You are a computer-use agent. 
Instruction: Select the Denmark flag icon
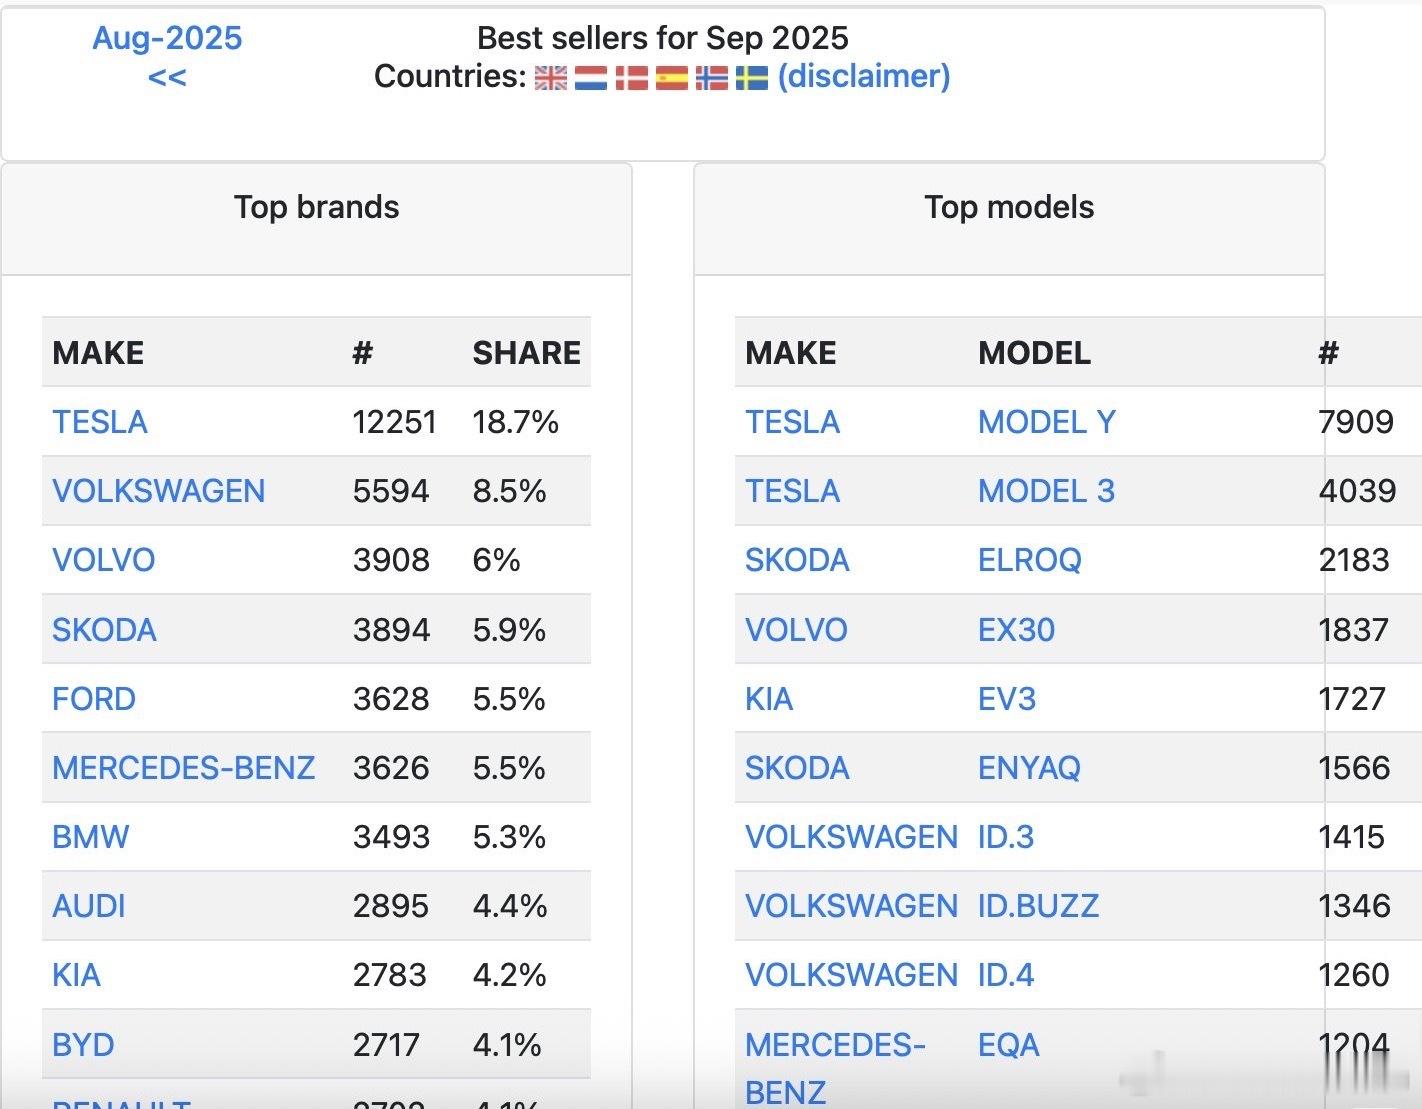point(631,78)
